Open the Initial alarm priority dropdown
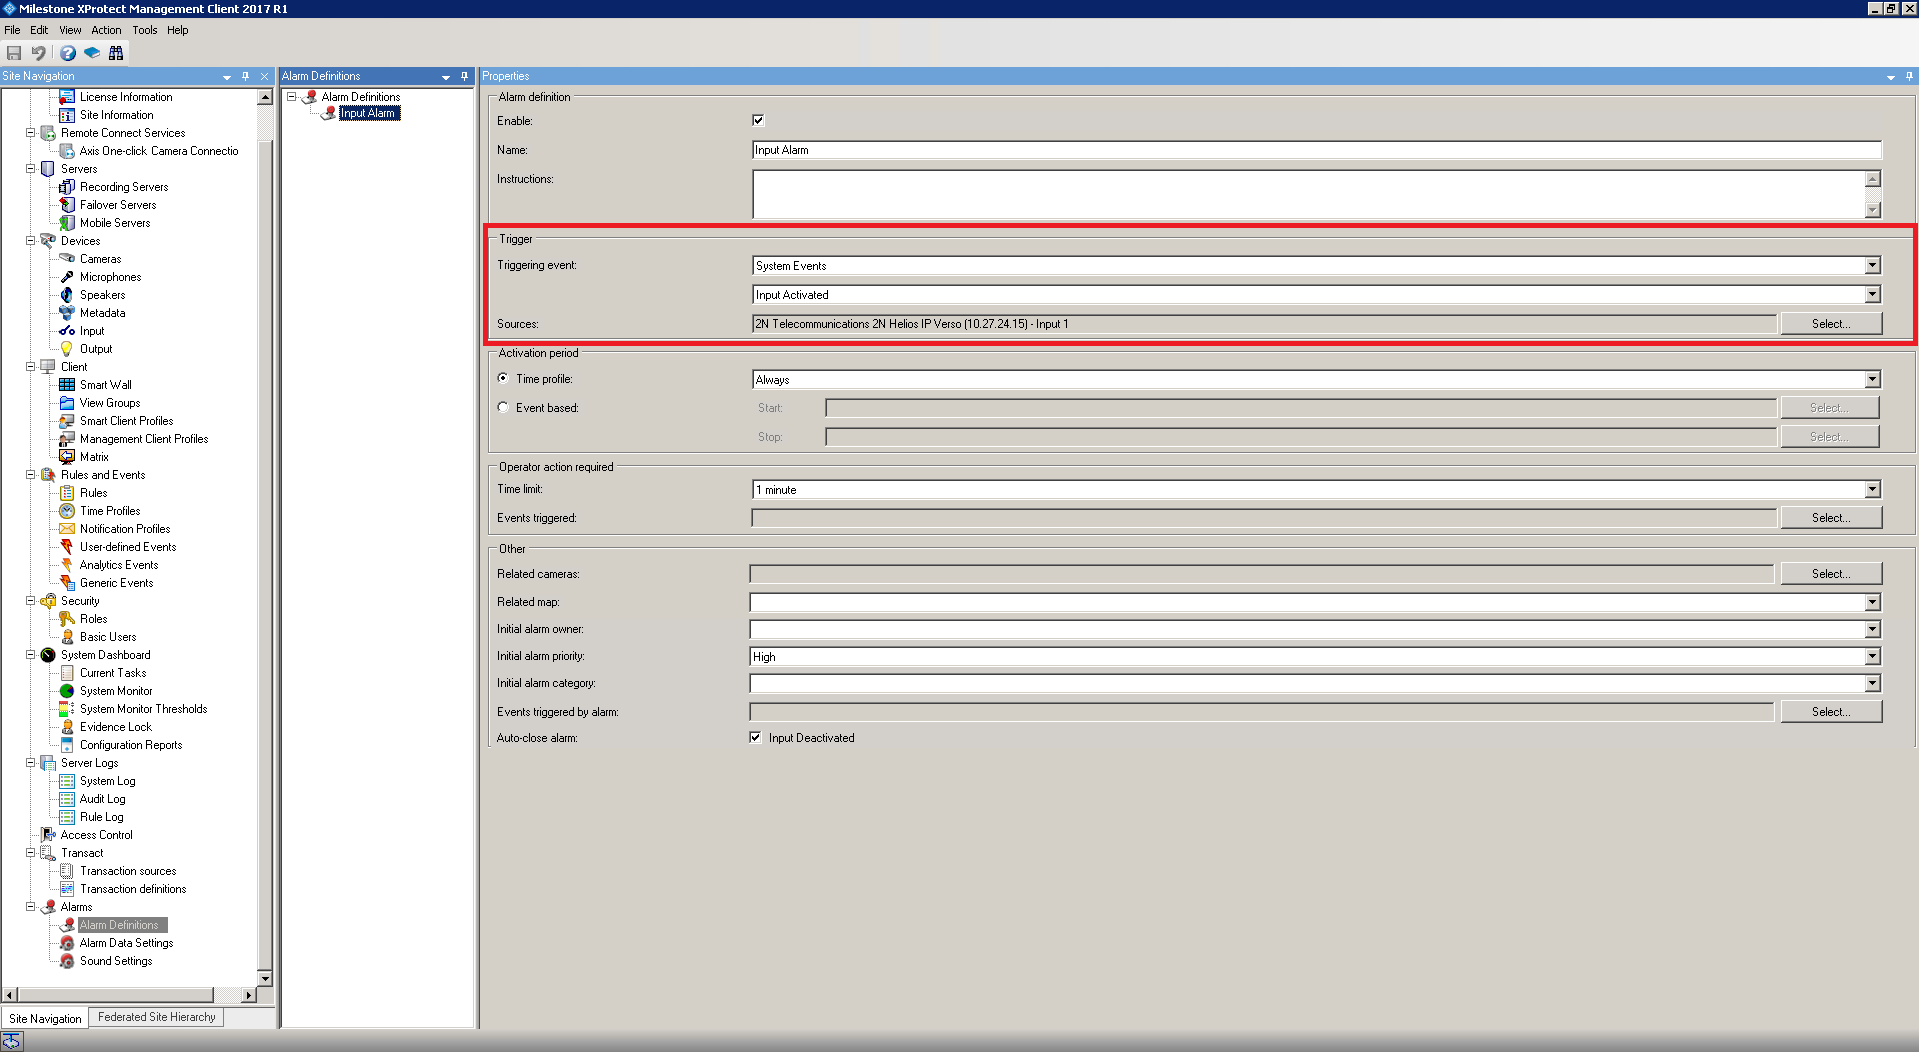Screen dimensions: 1919x1052 (1872, 657)
